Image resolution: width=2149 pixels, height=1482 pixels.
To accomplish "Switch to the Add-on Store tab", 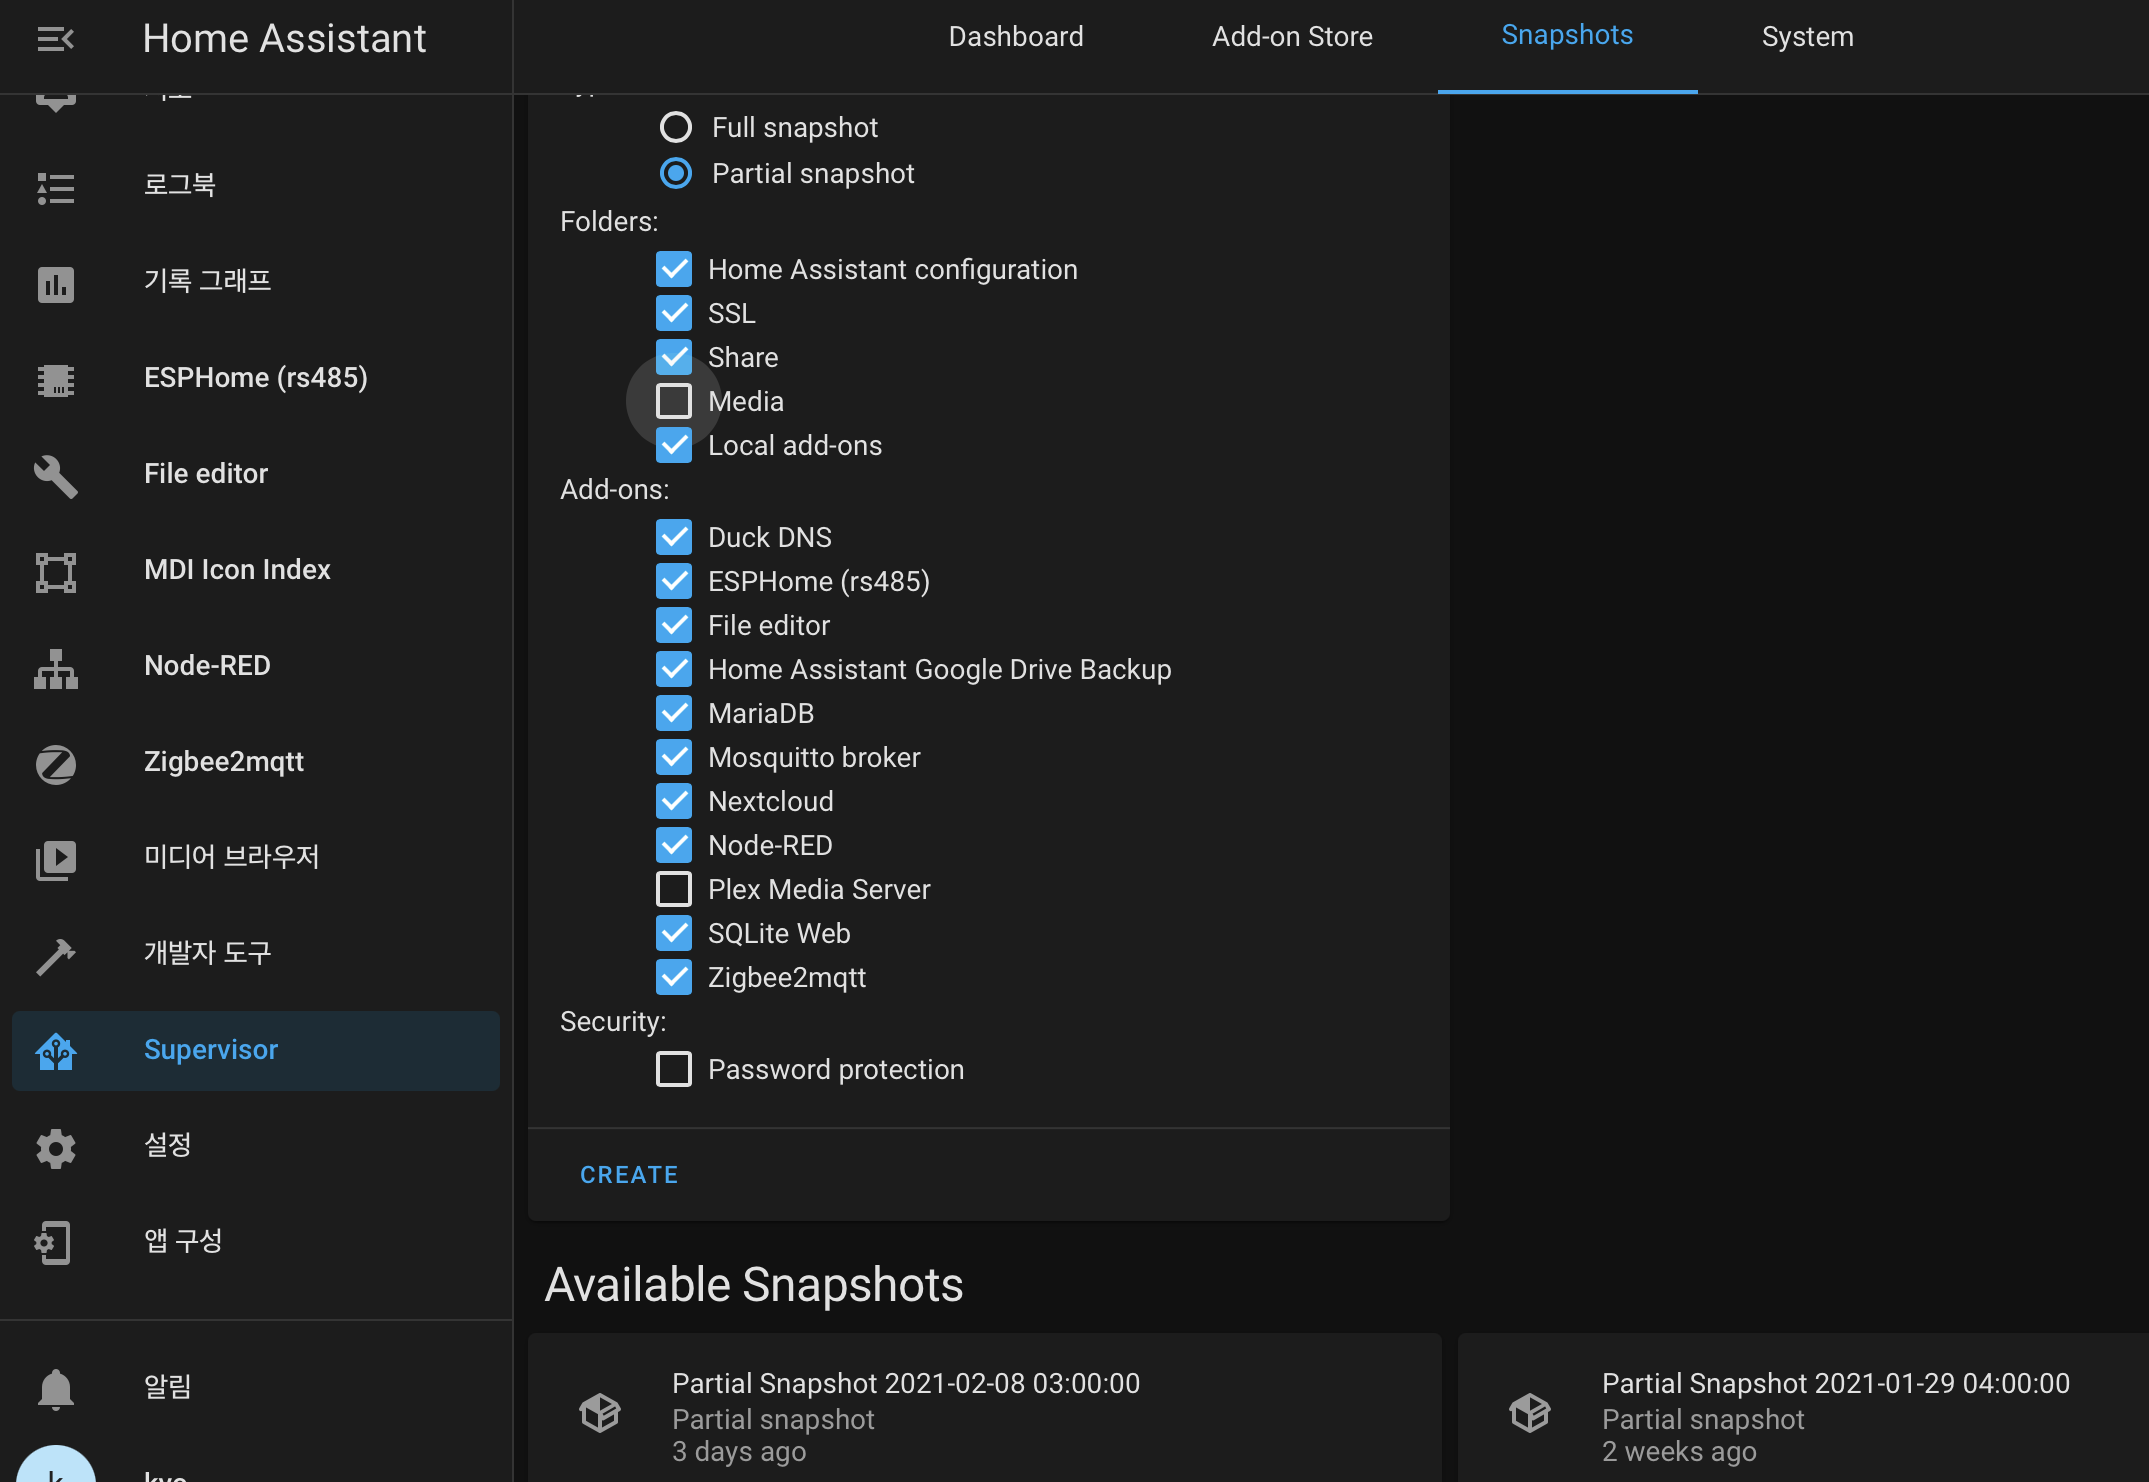I will coord(1292,37).
